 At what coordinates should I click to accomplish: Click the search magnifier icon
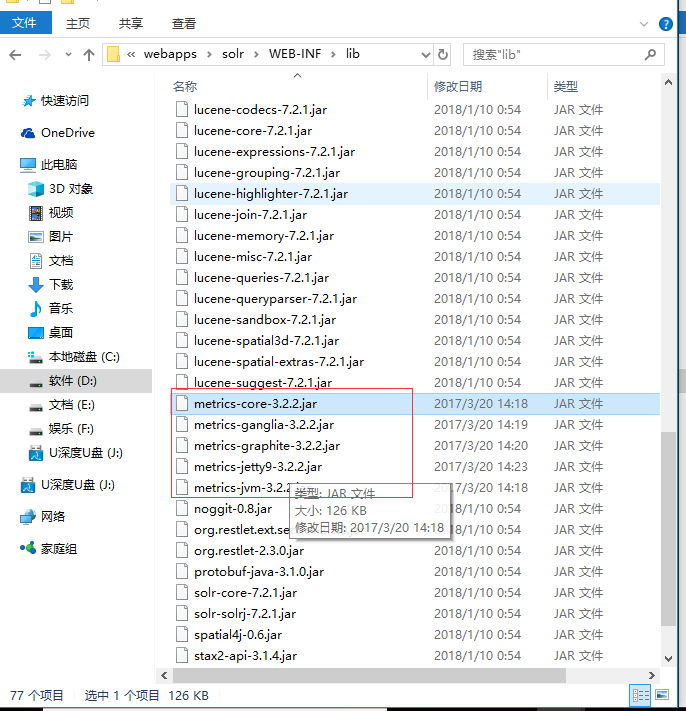pos(651,55)
